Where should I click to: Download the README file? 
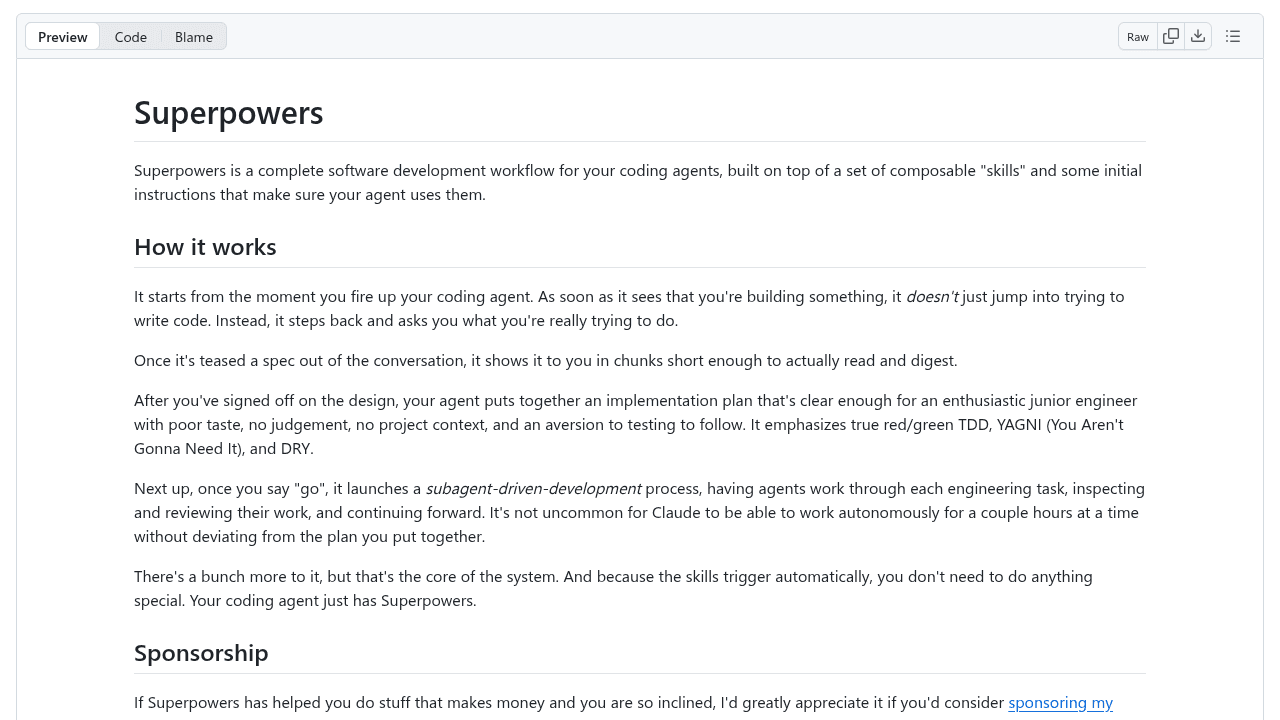point(1199,36)
